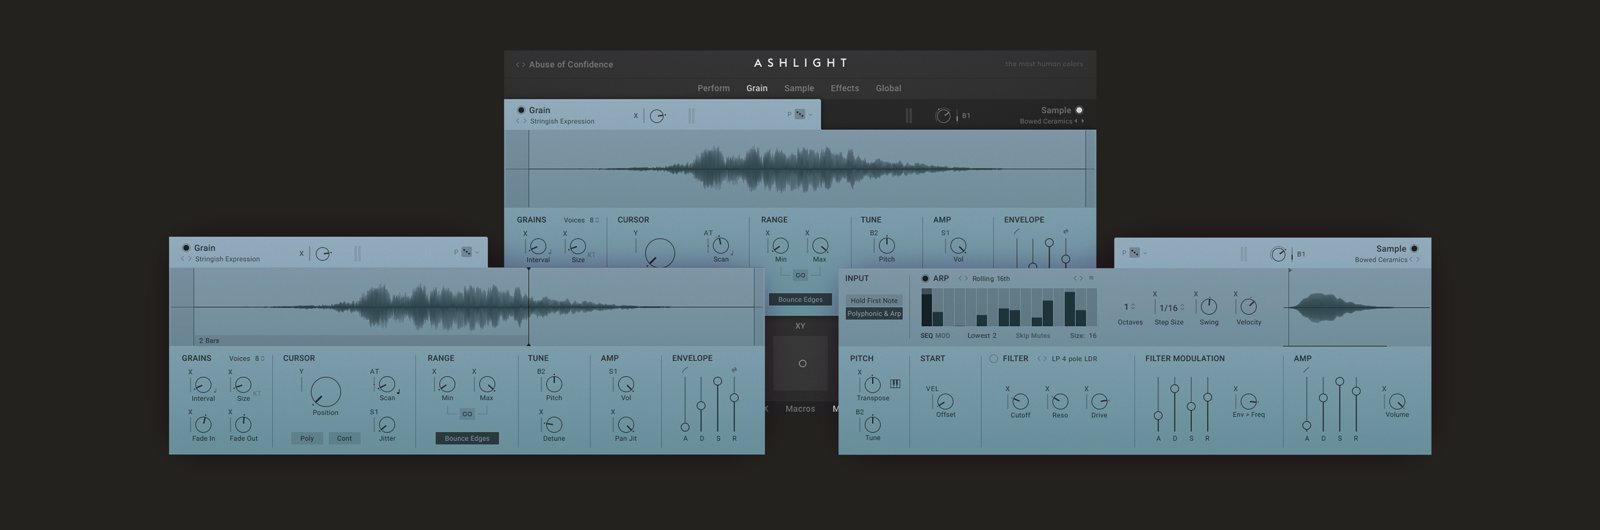Switch to the Perform tab
The height and width of the screenshot is (530, 1600).
point(713,88)
